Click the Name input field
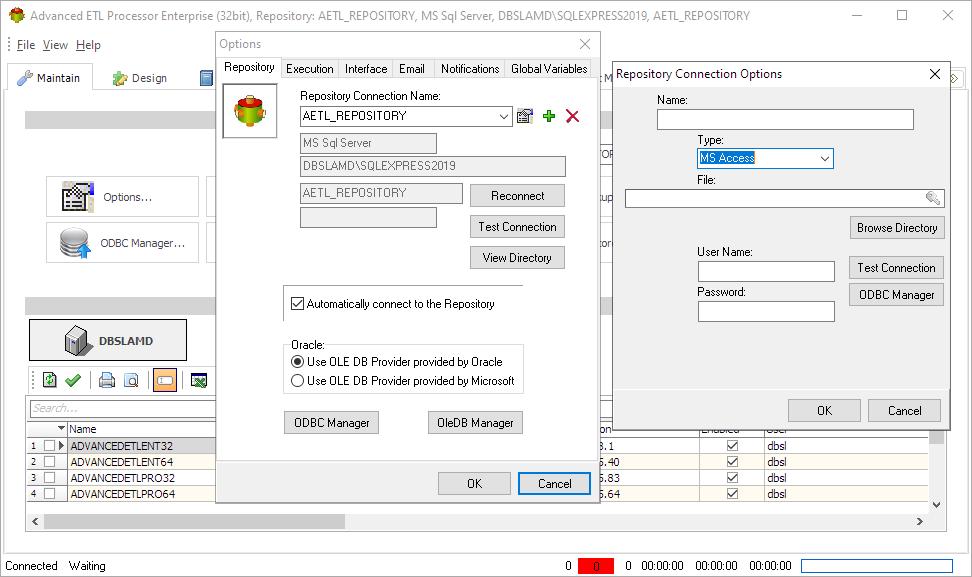972x577 pixels. point(785,119)
